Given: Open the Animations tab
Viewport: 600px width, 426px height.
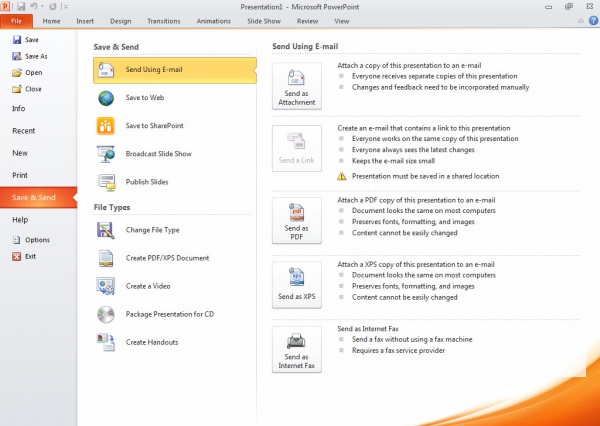Looking at the screenshot, I should coord(214,21).
